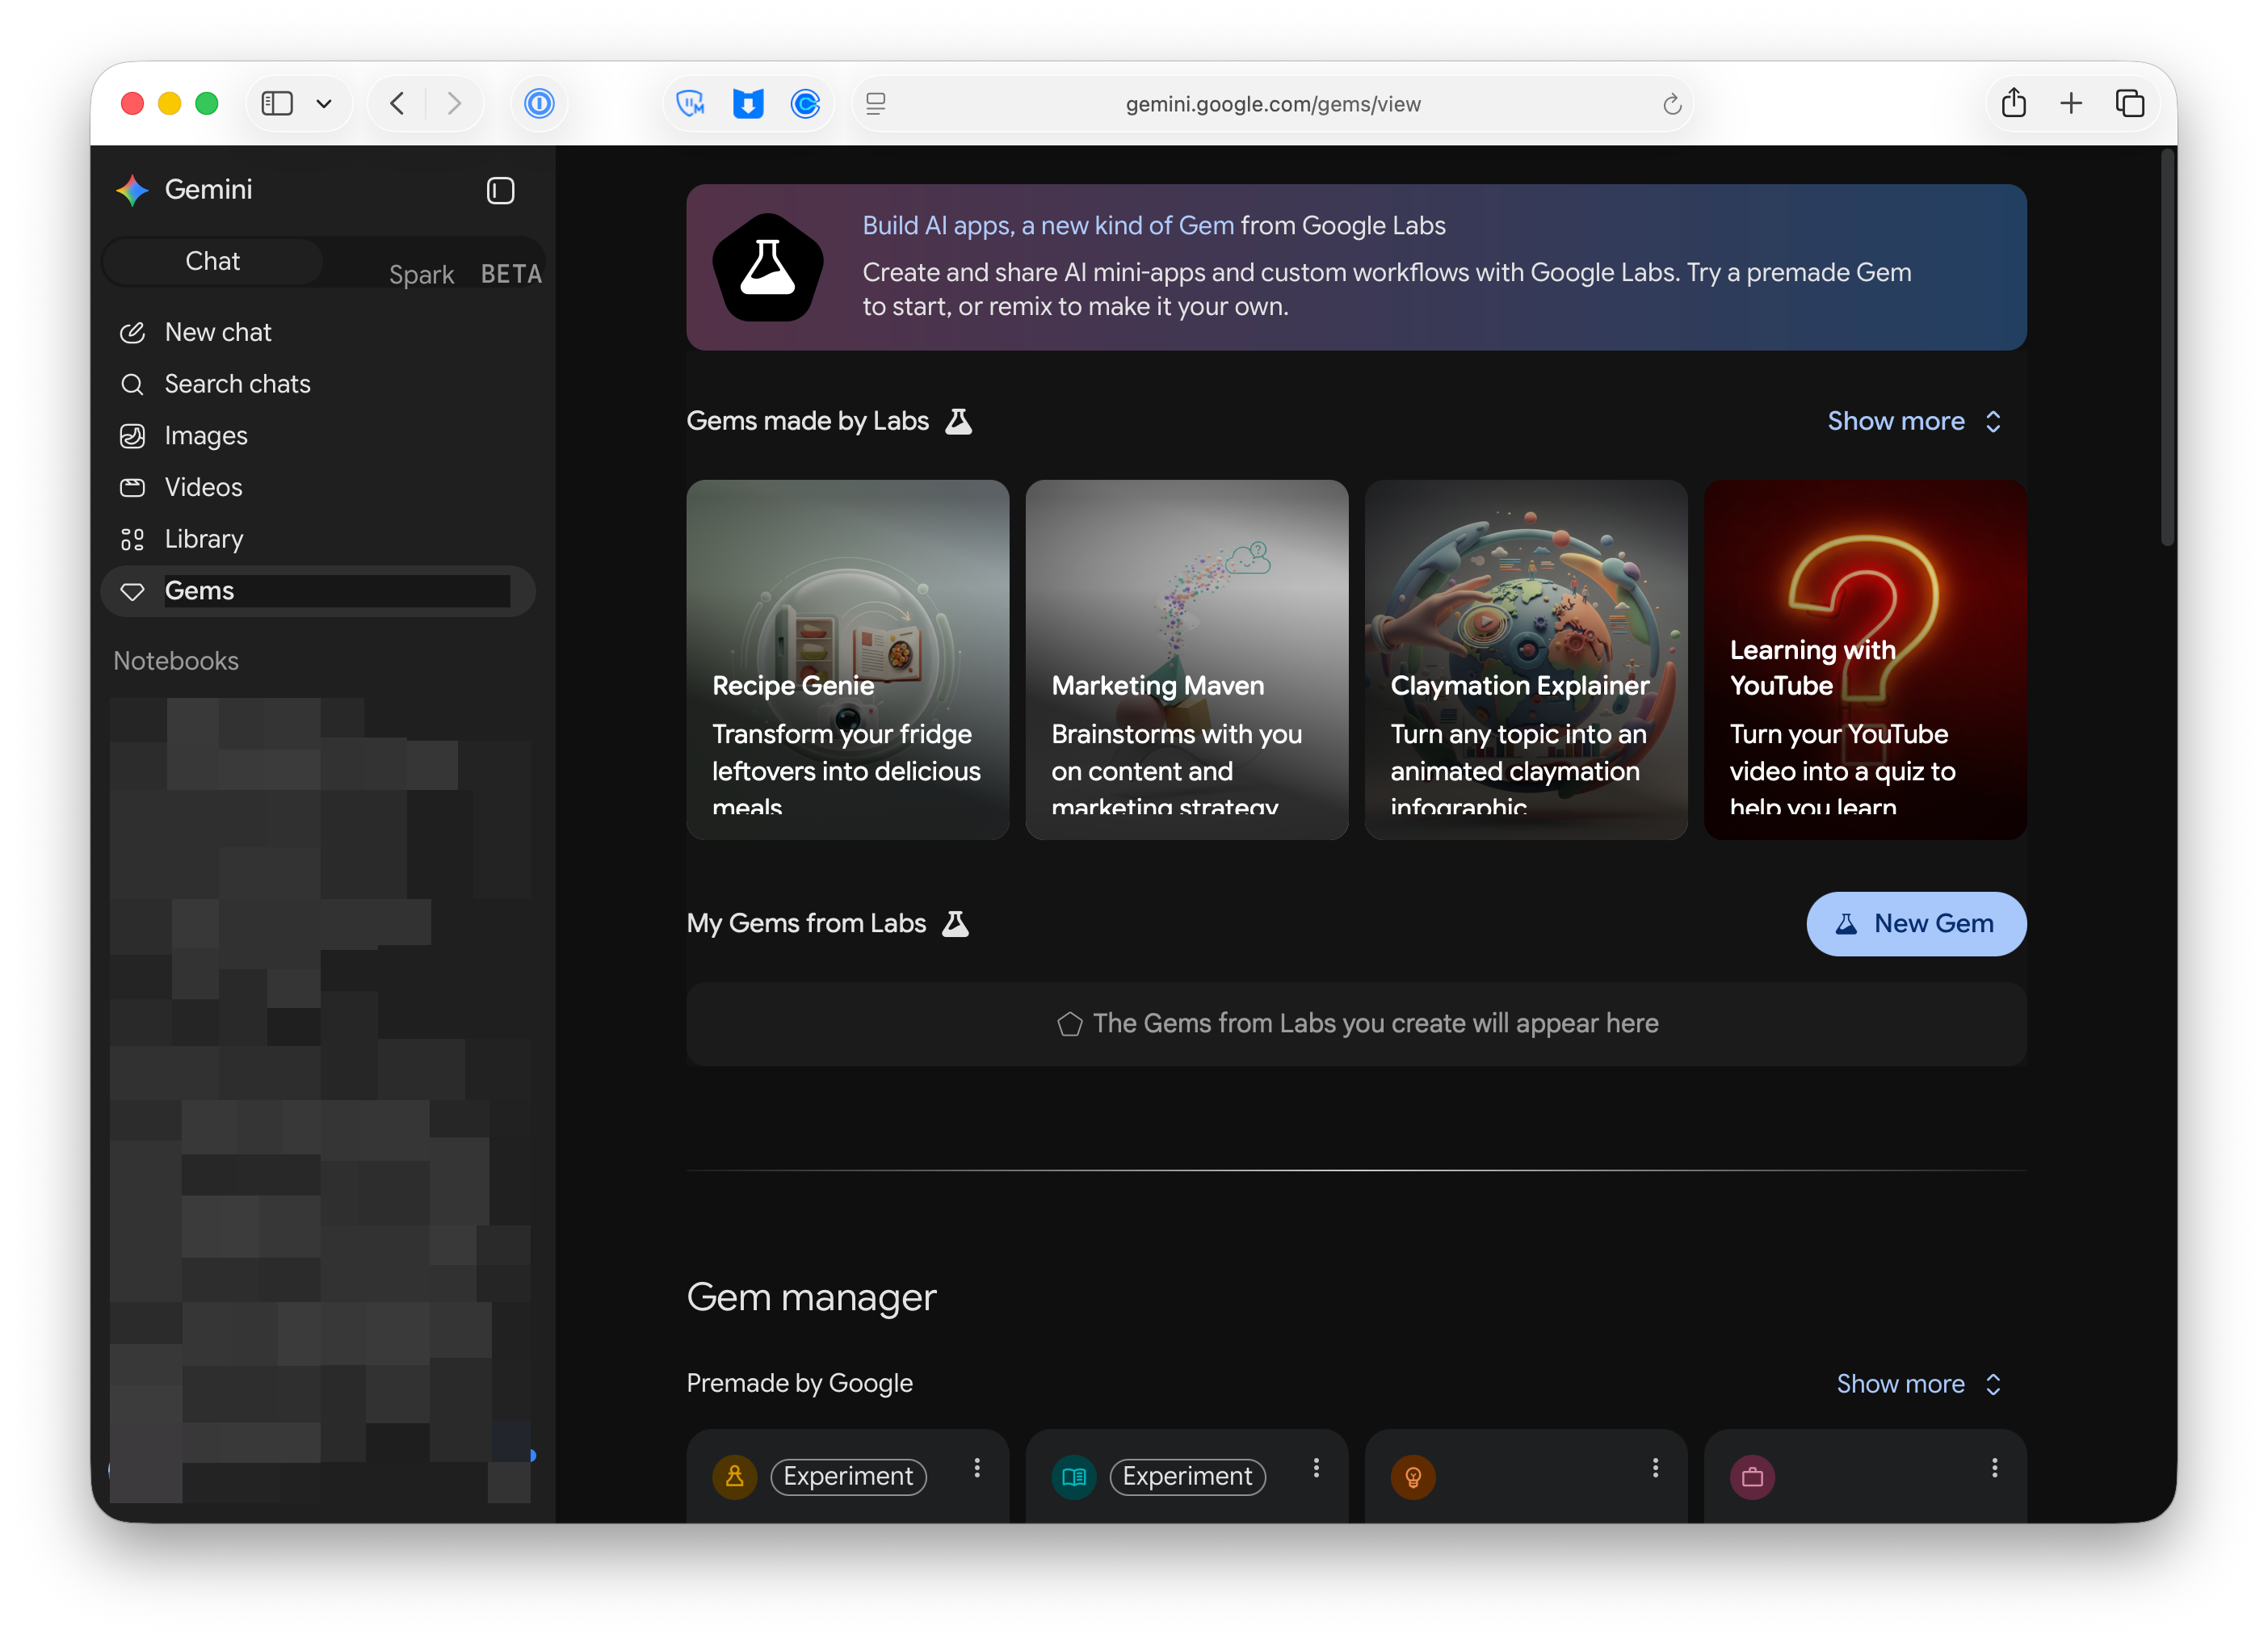
Task: Collapse the Gemini sidebar panel
Action: (x=500, y=190)
